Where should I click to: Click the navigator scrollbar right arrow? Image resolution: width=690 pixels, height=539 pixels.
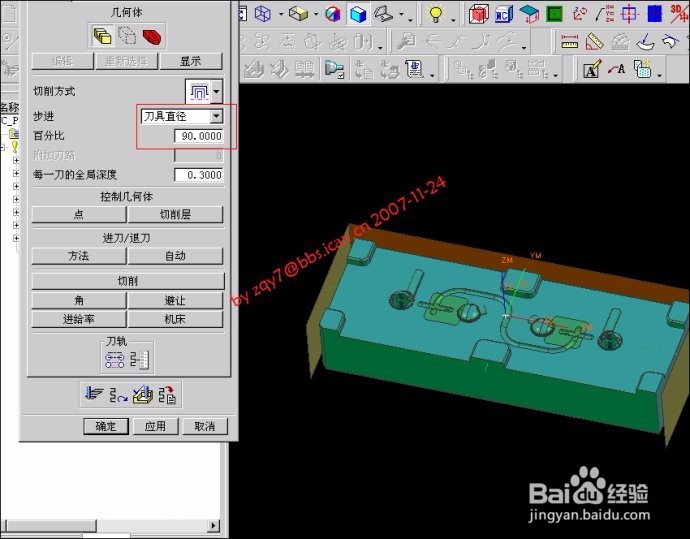[214, 525]
